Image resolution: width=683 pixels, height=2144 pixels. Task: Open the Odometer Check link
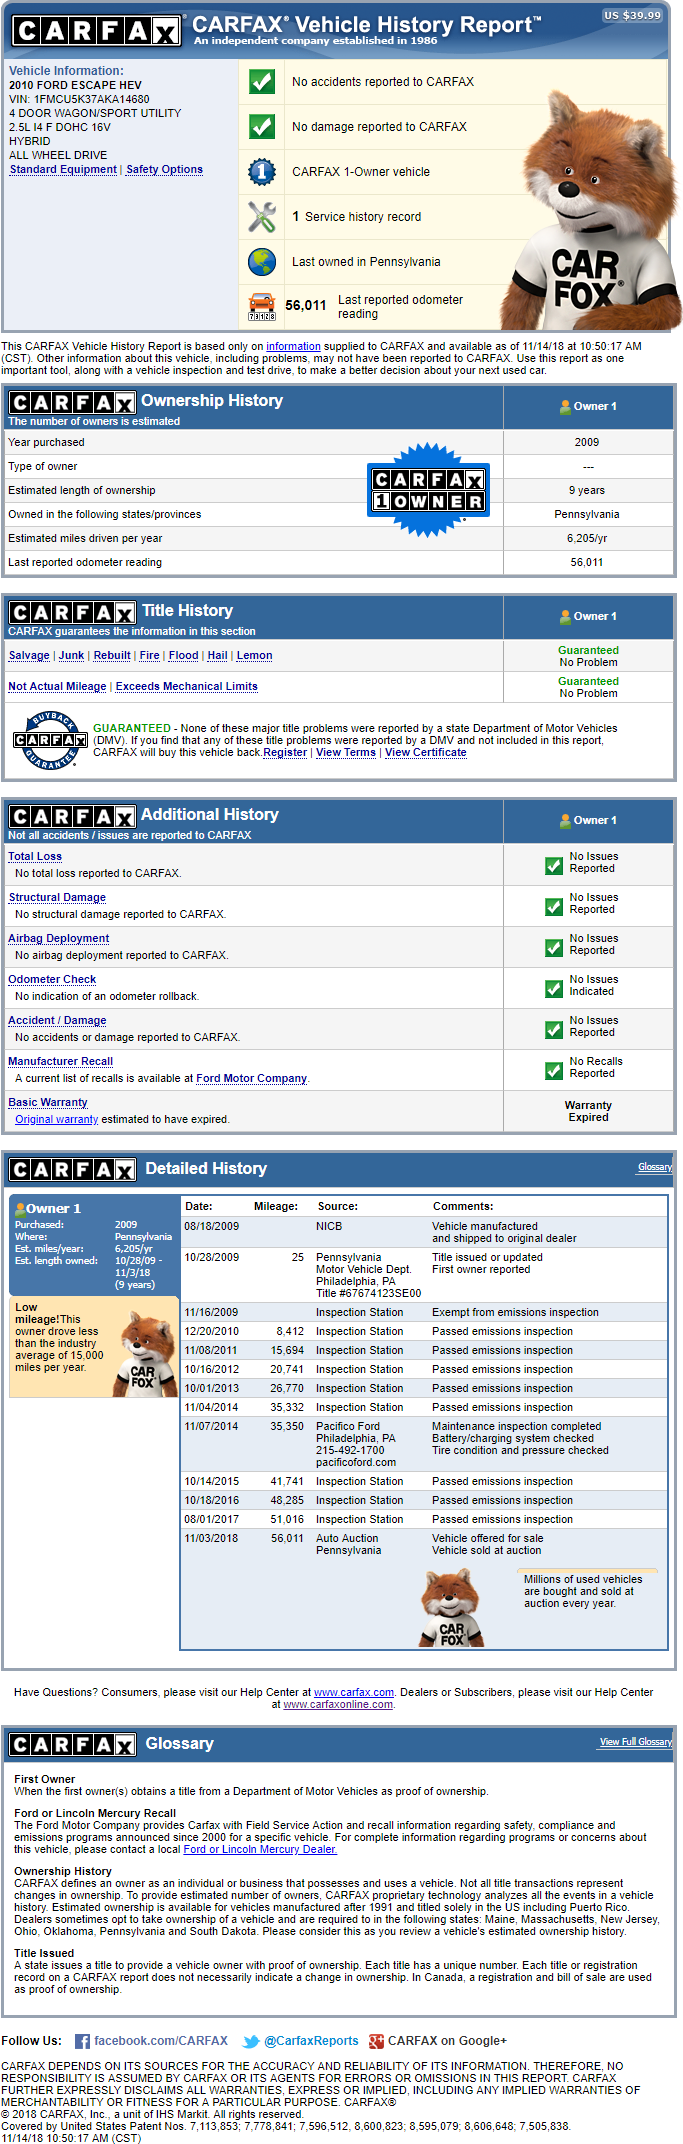pyautogui.click(x=52, y=980)
